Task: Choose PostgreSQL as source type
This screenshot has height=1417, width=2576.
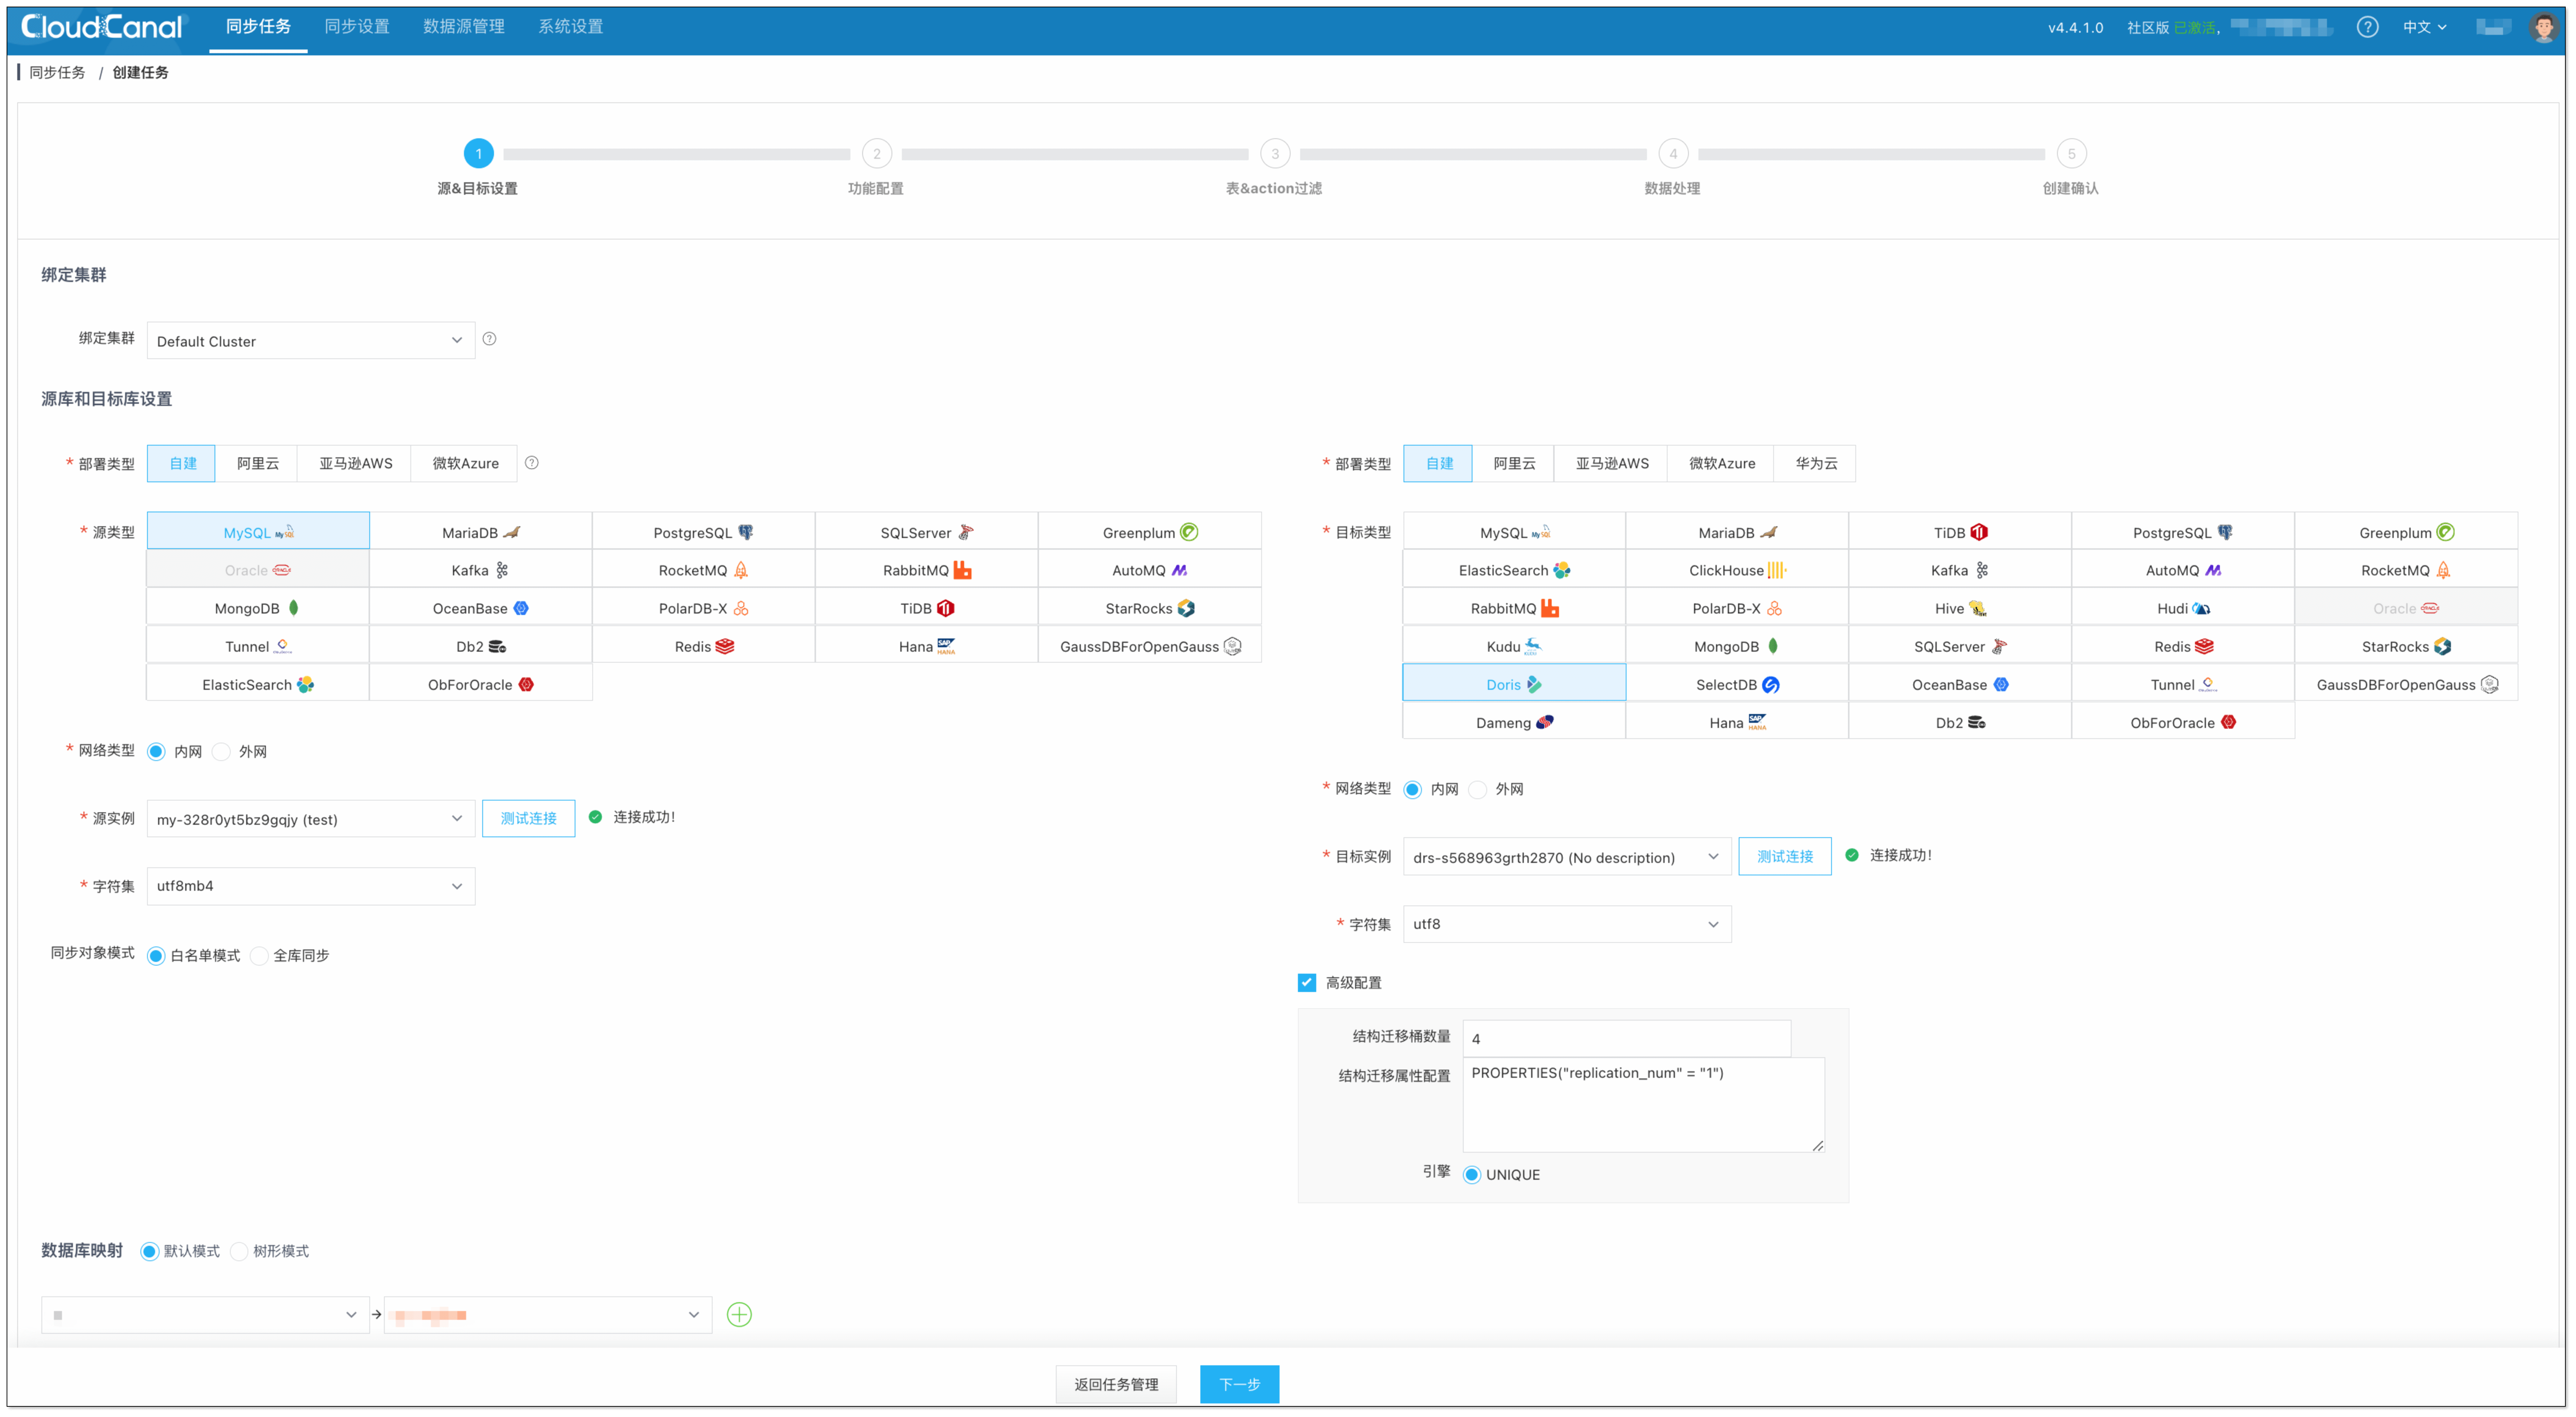Action: tap(703, 532)
